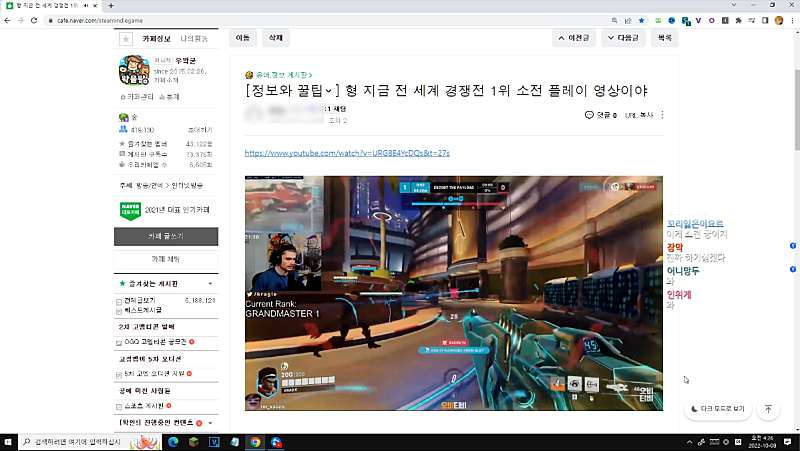This screenshot has width=800, height=451.
Task: Click the address bar URL field
Action: click(327, 20)
